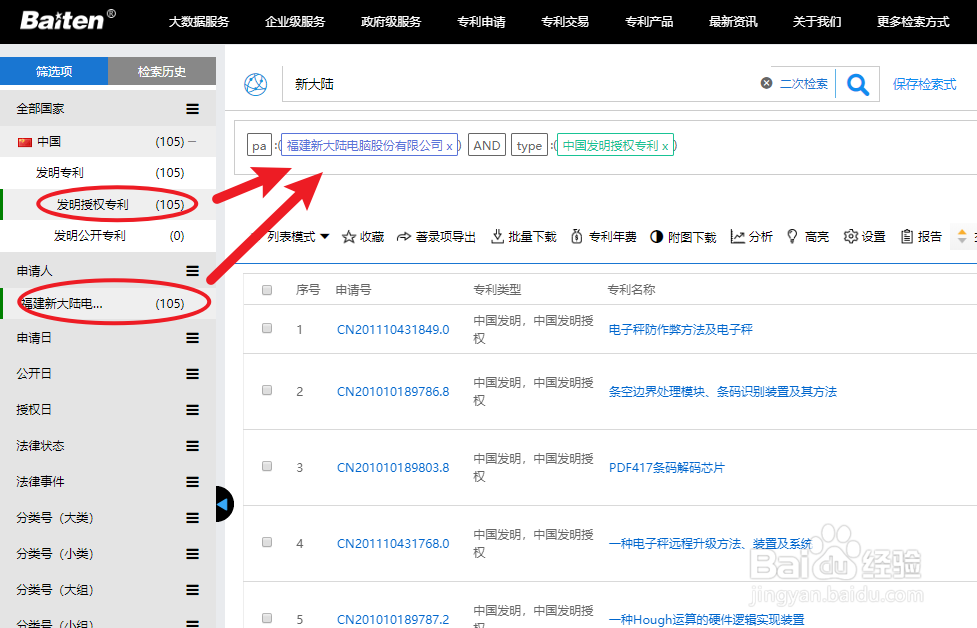
Task: Expand the 分类号（大类） filter section
Action: point(193,518)
